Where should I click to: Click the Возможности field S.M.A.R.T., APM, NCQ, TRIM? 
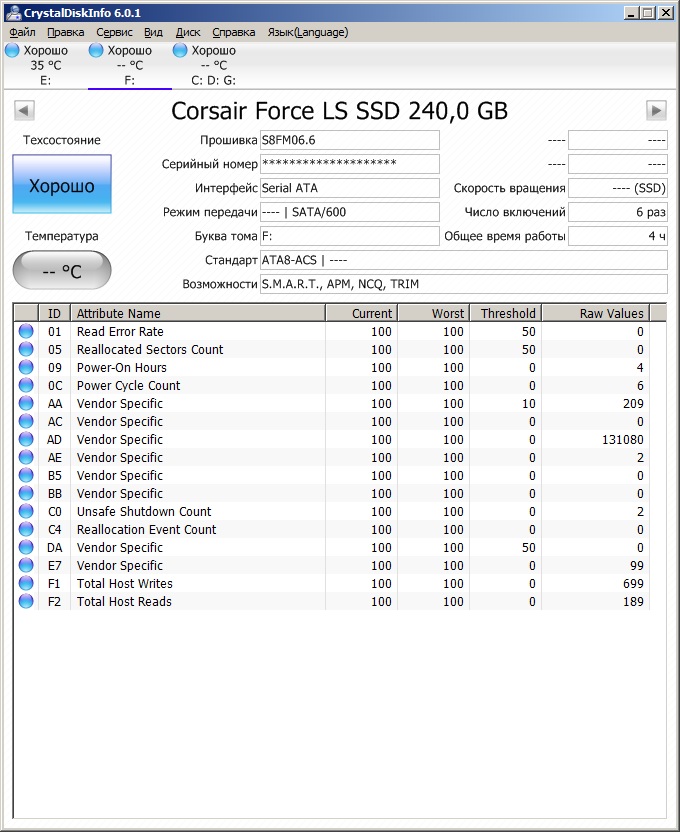pos(464,284)
